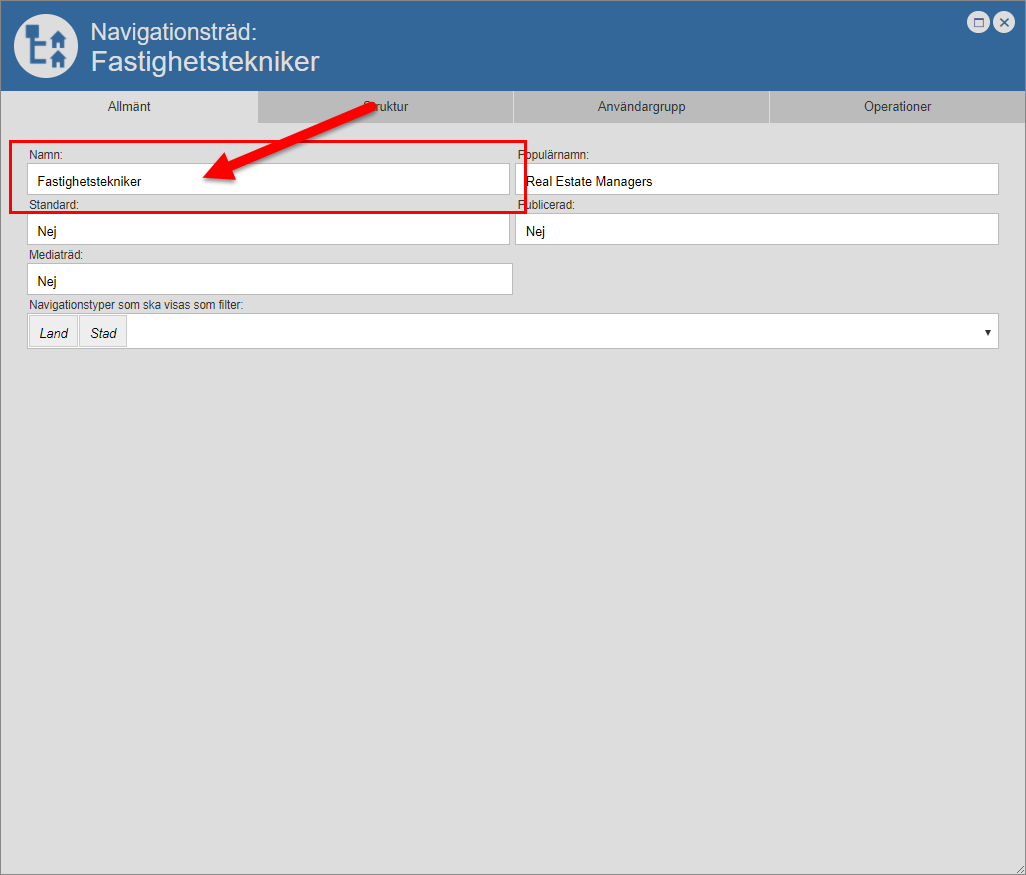
Task: Close the Fastighetstekniker dialog
Action: tap(1003, 23)
